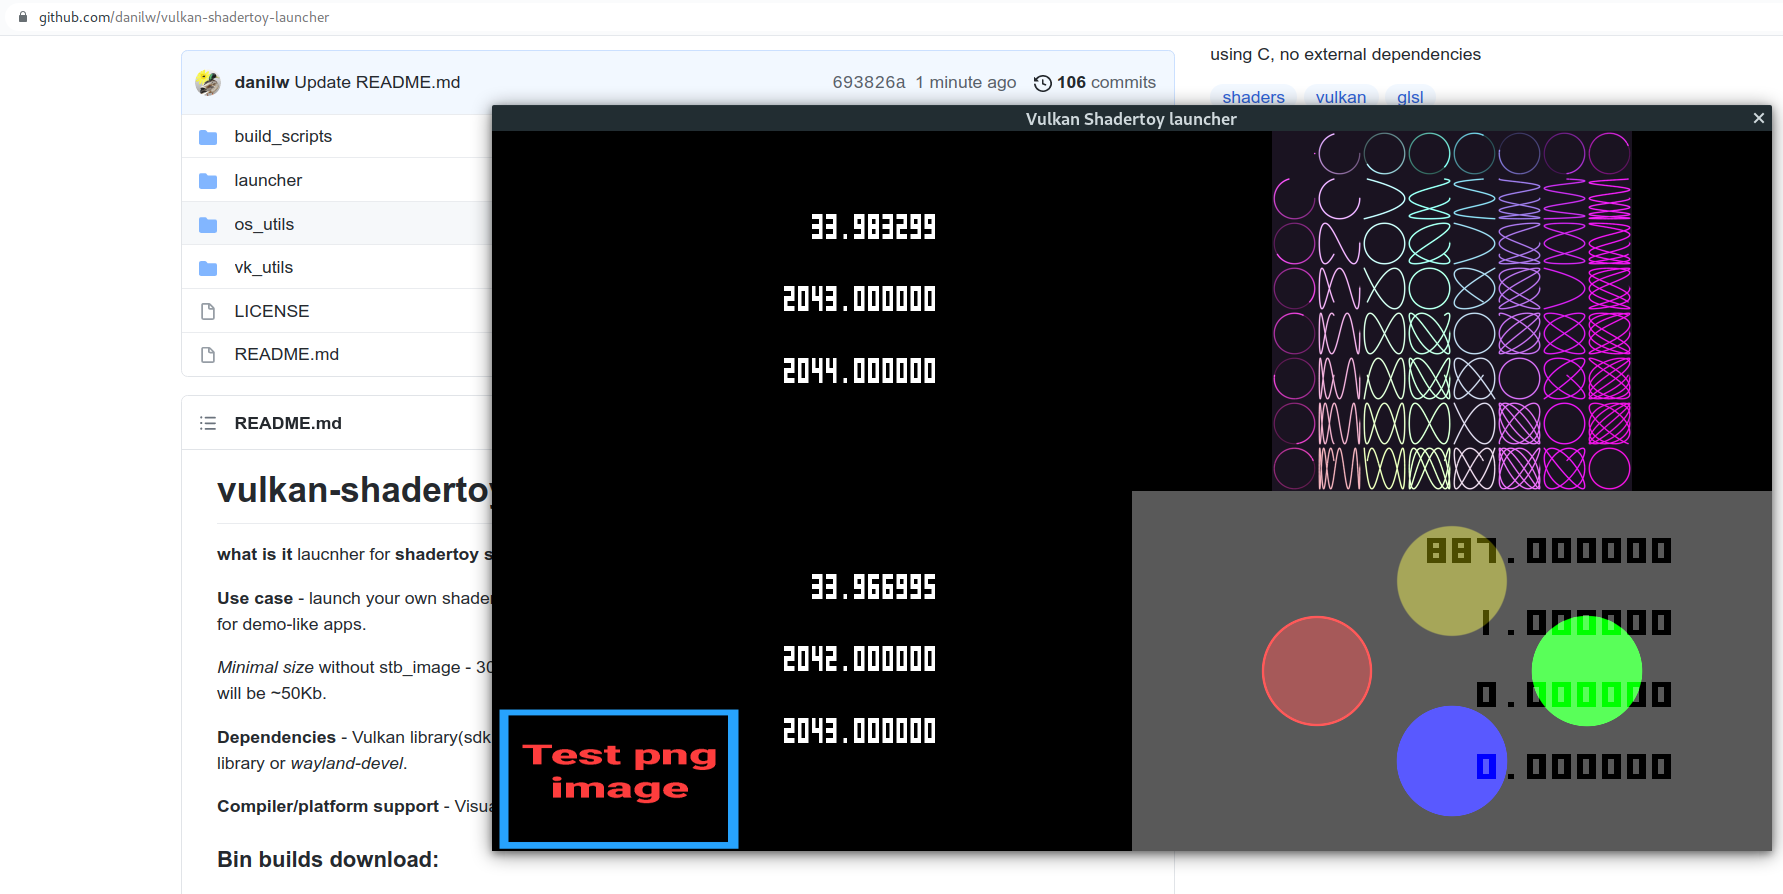The width and height of the screenshot is (1783, 894).
Task: Click the browser address bar URL
Action: pyautogui.click(x=184, y=17)
